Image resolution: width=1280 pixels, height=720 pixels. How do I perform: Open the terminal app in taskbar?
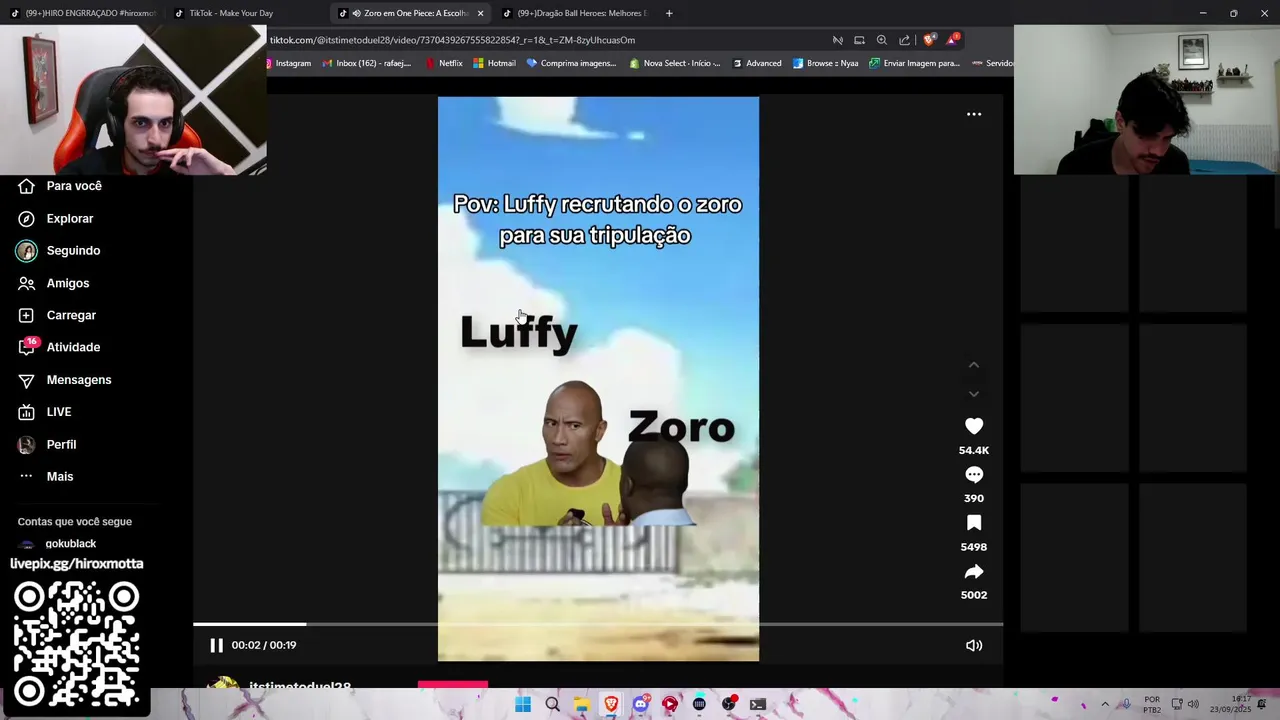[758, 704]
